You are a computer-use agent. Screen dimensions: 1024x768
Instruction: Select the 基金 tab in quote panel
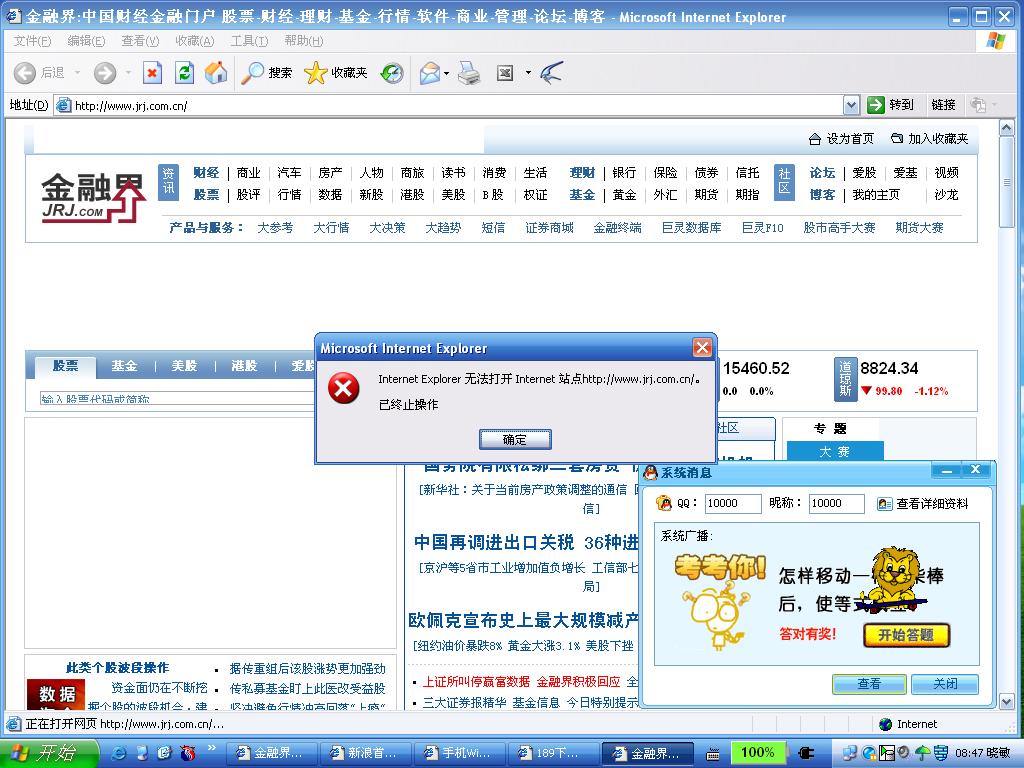pyautogui.click(x=124, y=366)
